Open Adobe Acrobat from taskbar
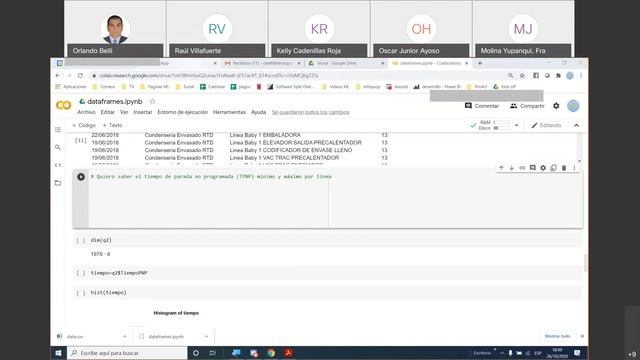The image size is (640, 360). pyautogui.click(x=288, y=353)
